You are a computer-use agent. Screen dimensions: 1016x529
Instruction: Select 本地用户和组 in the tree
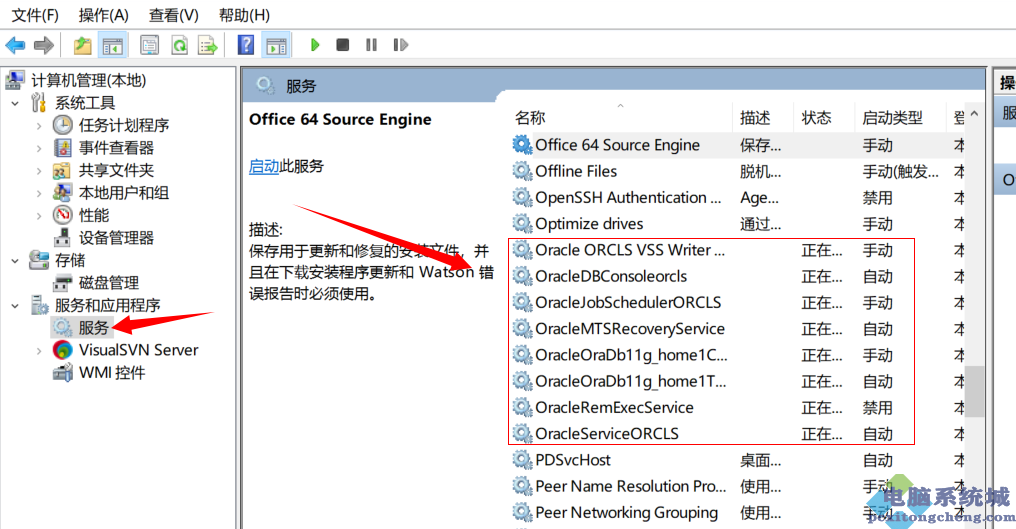(124, 193)
